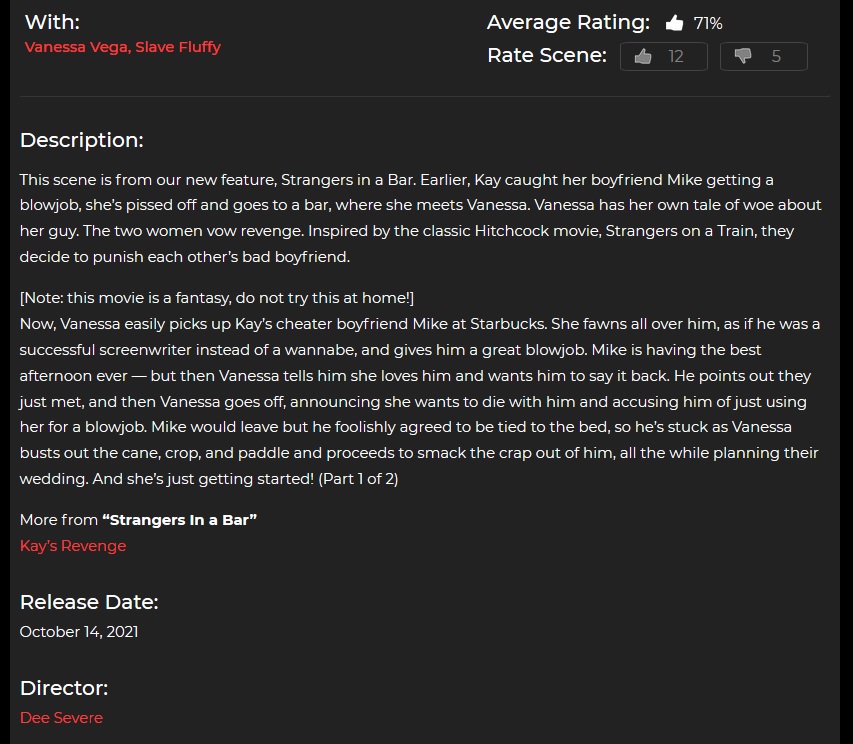The width and height of the screenshot is (853, 744).
Task: Click the bold "Strangers In a Bar" title
Action: [179, 520]
